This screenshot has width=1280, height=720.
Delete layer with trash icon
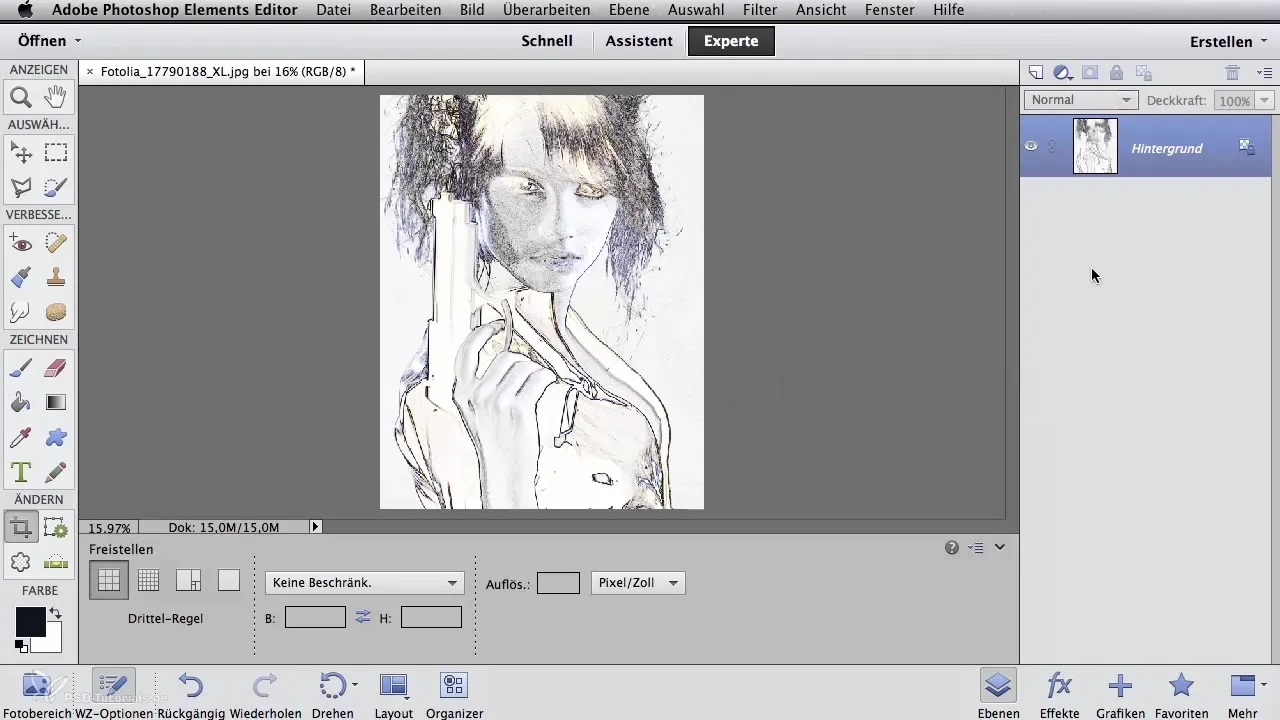point(1233,73)
